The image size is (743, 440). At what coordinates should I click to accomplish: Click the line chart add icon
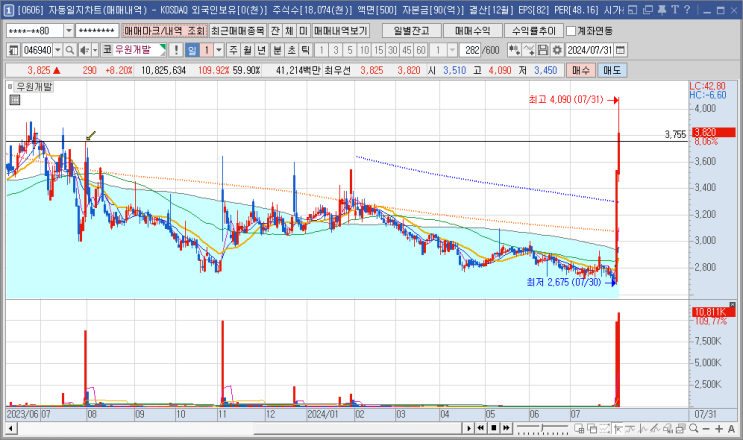(529, 50)
